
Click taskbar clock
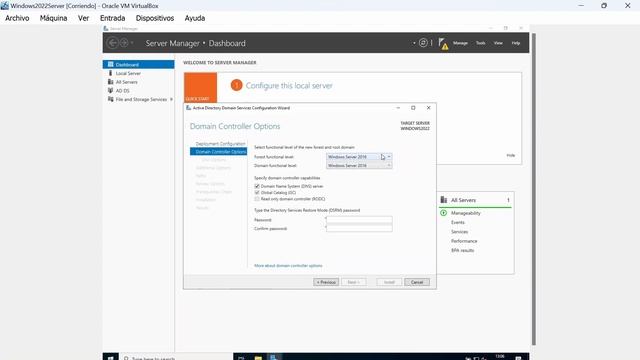tap(500, 357)
